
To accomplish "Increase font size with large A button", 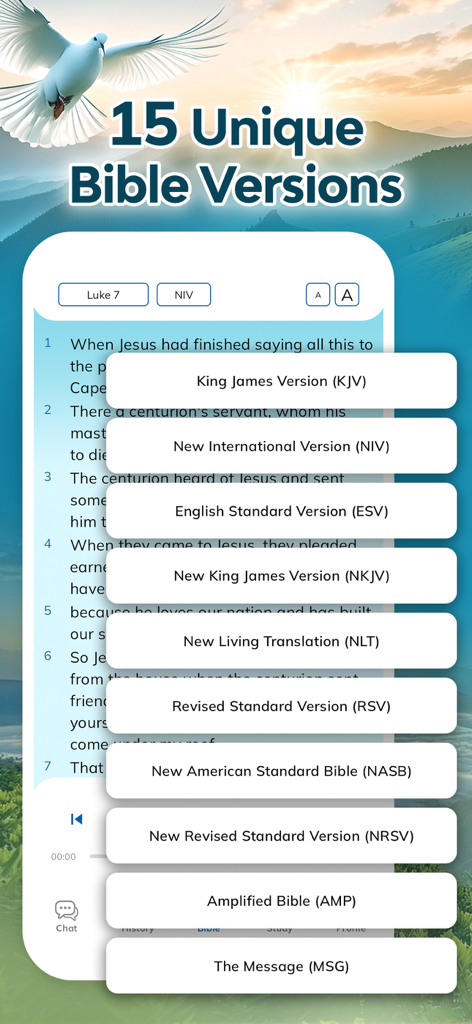I will coord(347,295).
